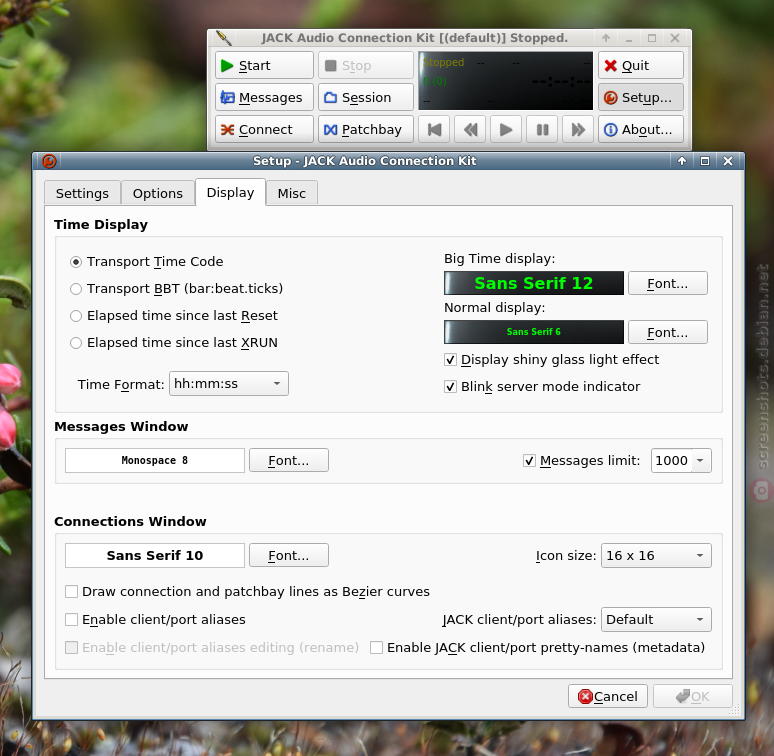The height and width of the screenshot is (756, 774).
Task: Start the JACK server
Action: pyautogui.click(x=264, y=65)
